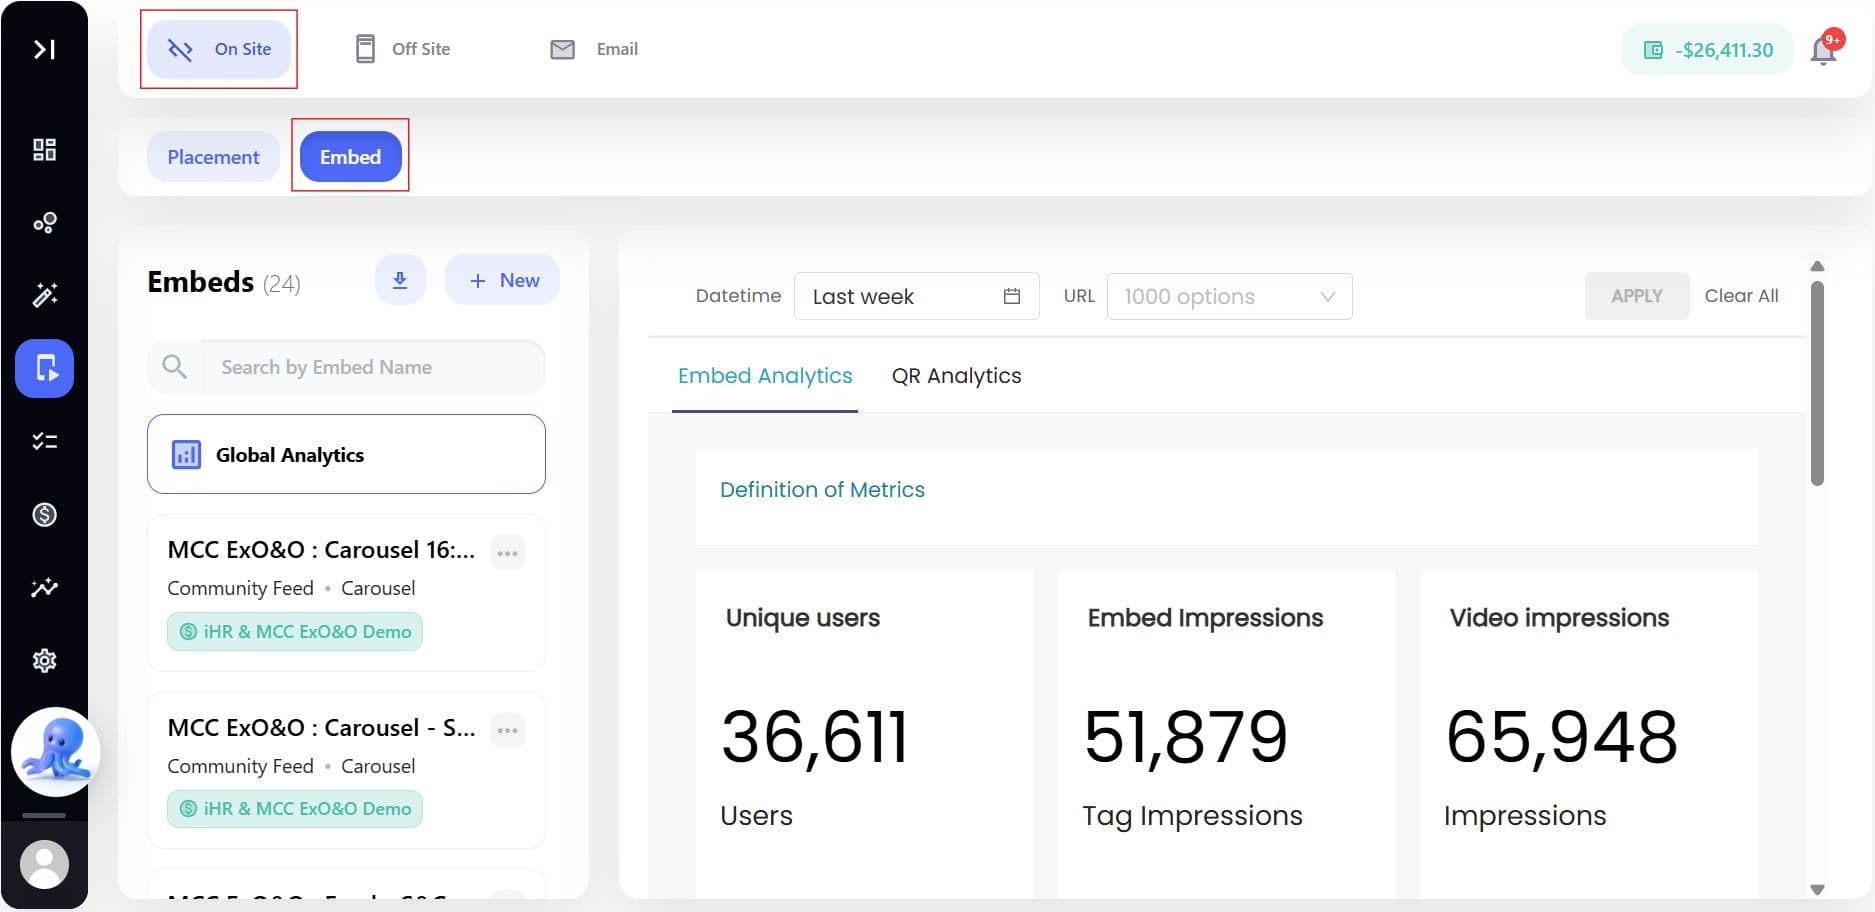Screen dimensions: 1875x912
Task: Click scrollbar down arrow in analytics panel
Action: (x=1818, y=889)
